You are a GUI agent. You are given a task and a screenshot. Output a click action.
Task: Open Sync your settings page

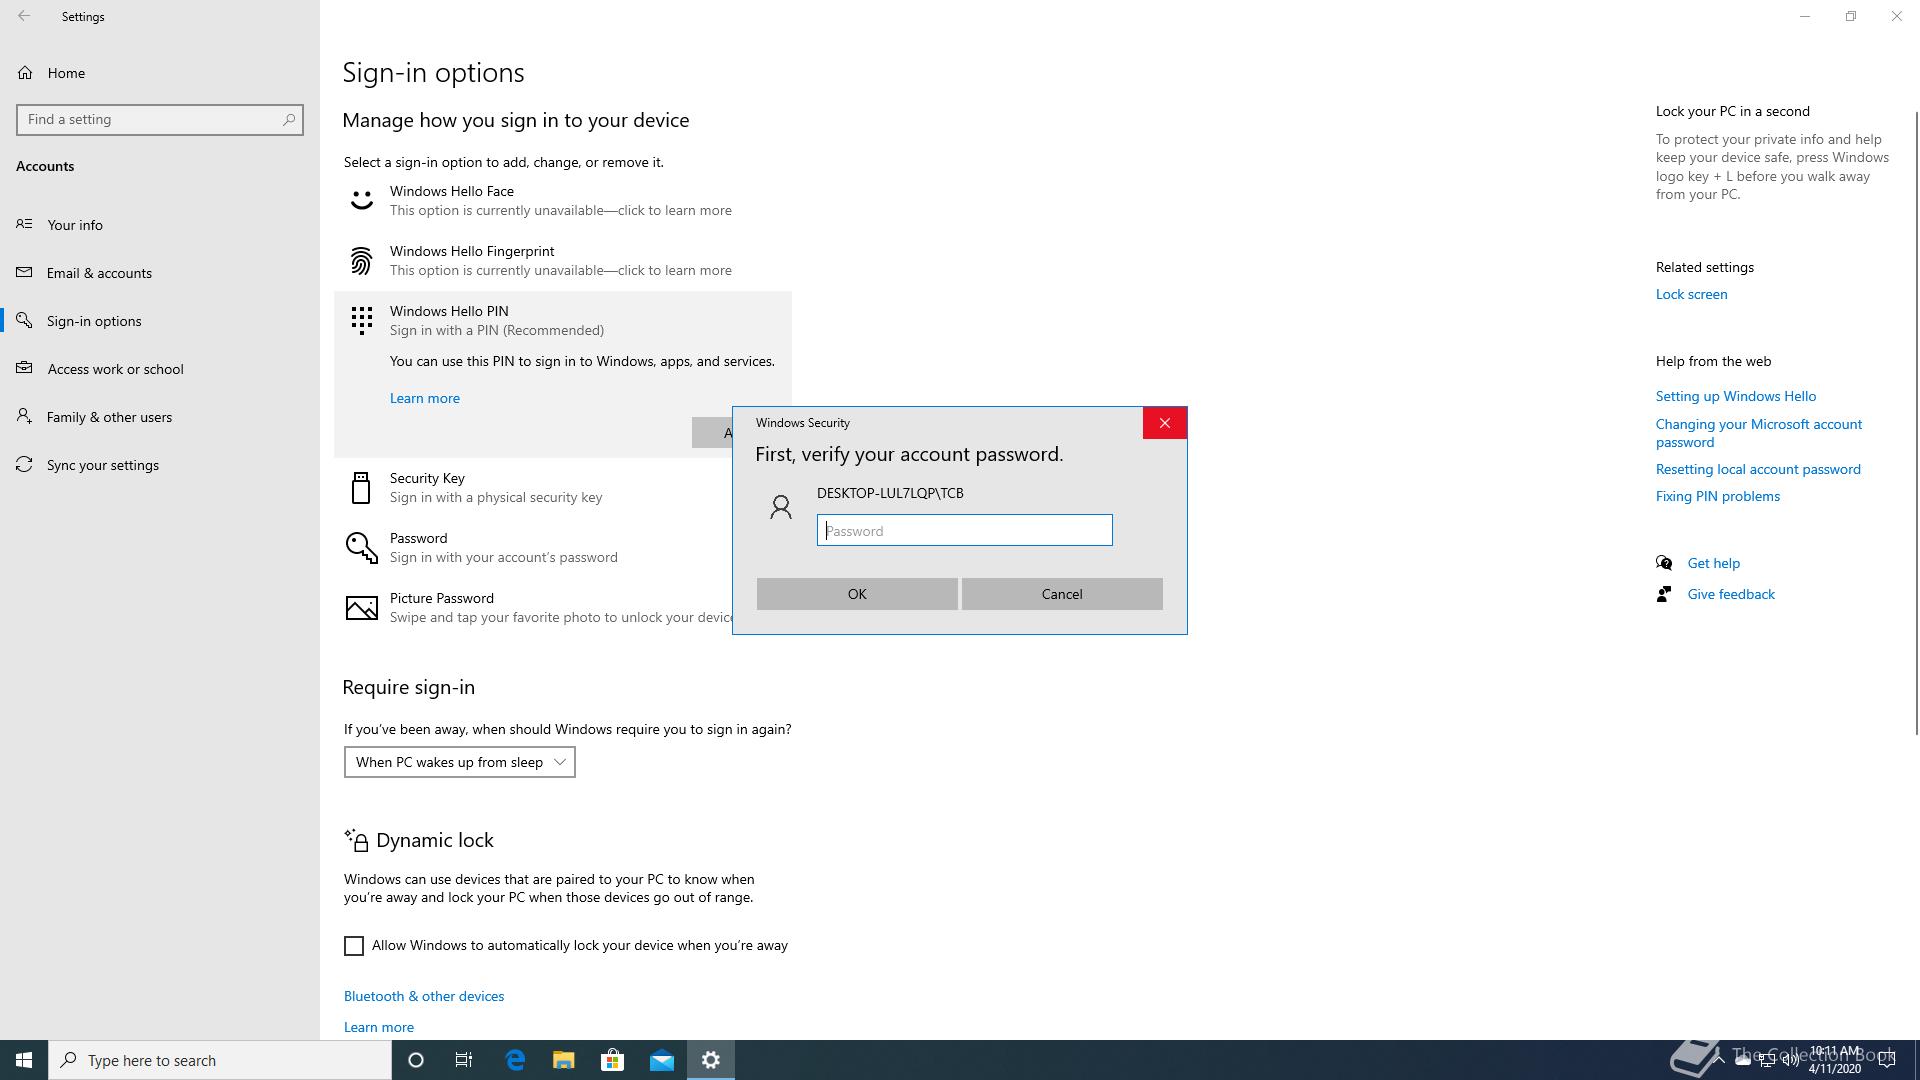pos(102,465)
